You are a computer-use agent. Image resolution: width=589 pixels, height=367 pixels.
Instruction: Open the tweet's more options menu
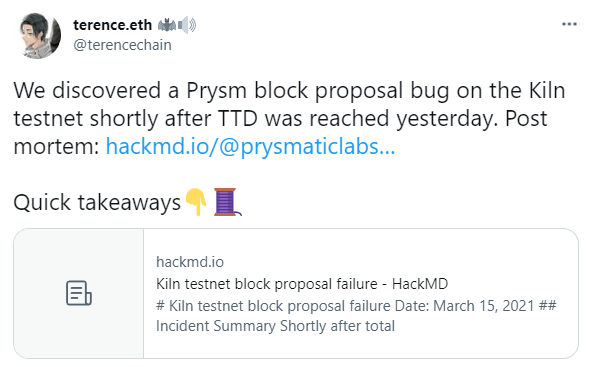coord(569,24)
